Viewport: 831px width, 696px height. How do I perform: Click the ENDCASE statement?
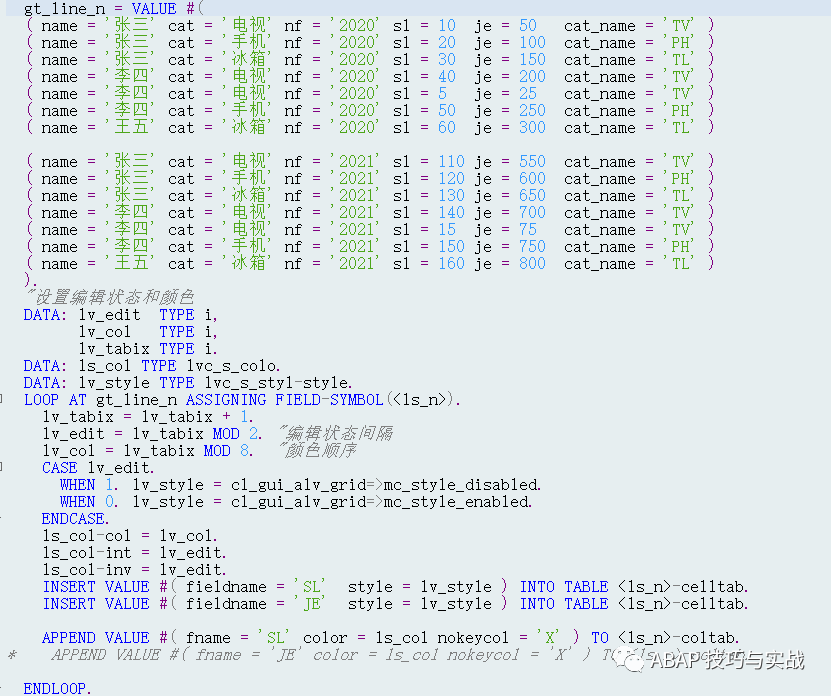[x=75, y=518]
